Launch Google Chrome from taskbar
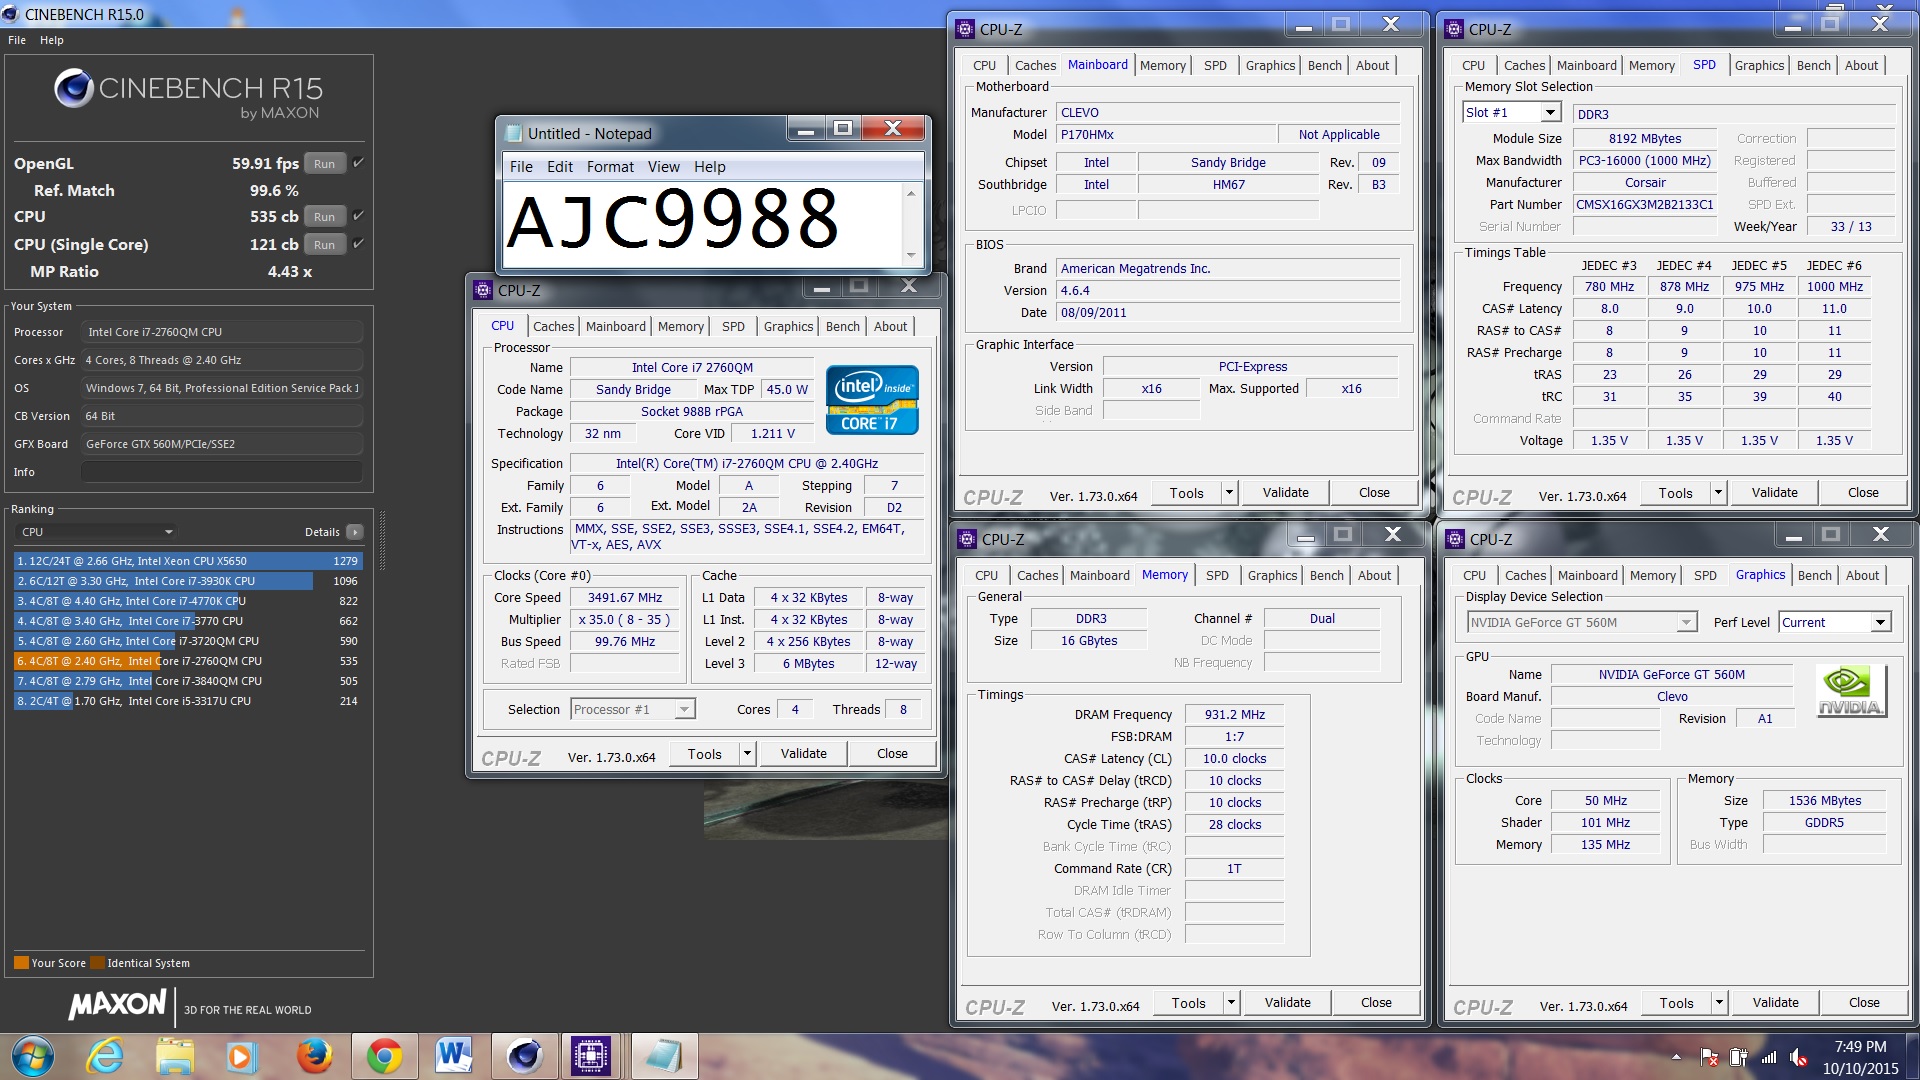Image resolution: width=1920 pixels, height=1080 pixels. [x=384, y=1056]
